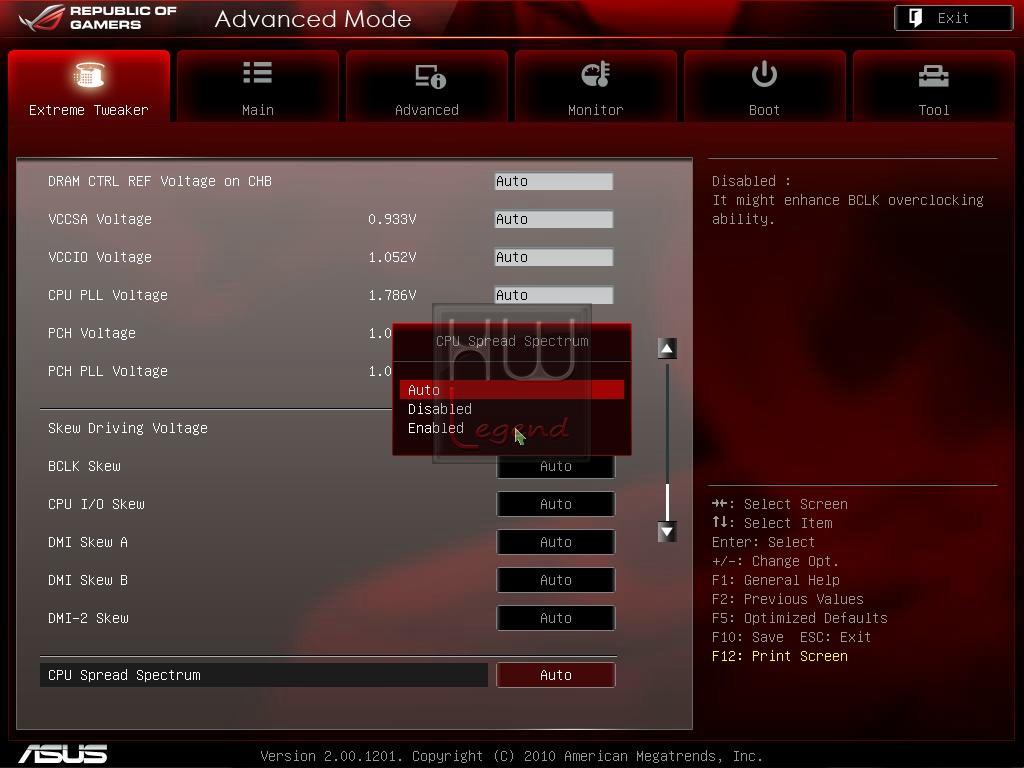Open the DMI Skew A dropdown

point(556,542)
